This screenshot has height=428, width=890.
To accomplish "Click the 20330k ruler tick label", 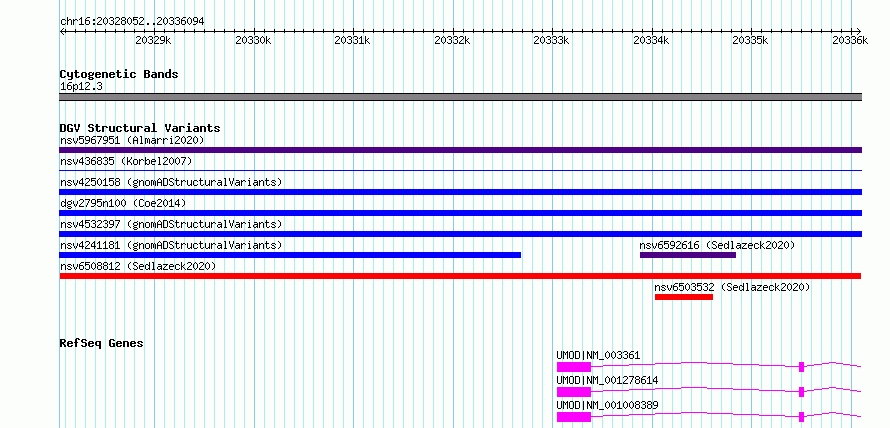I will pyautogui.click(x=253, y=40).
